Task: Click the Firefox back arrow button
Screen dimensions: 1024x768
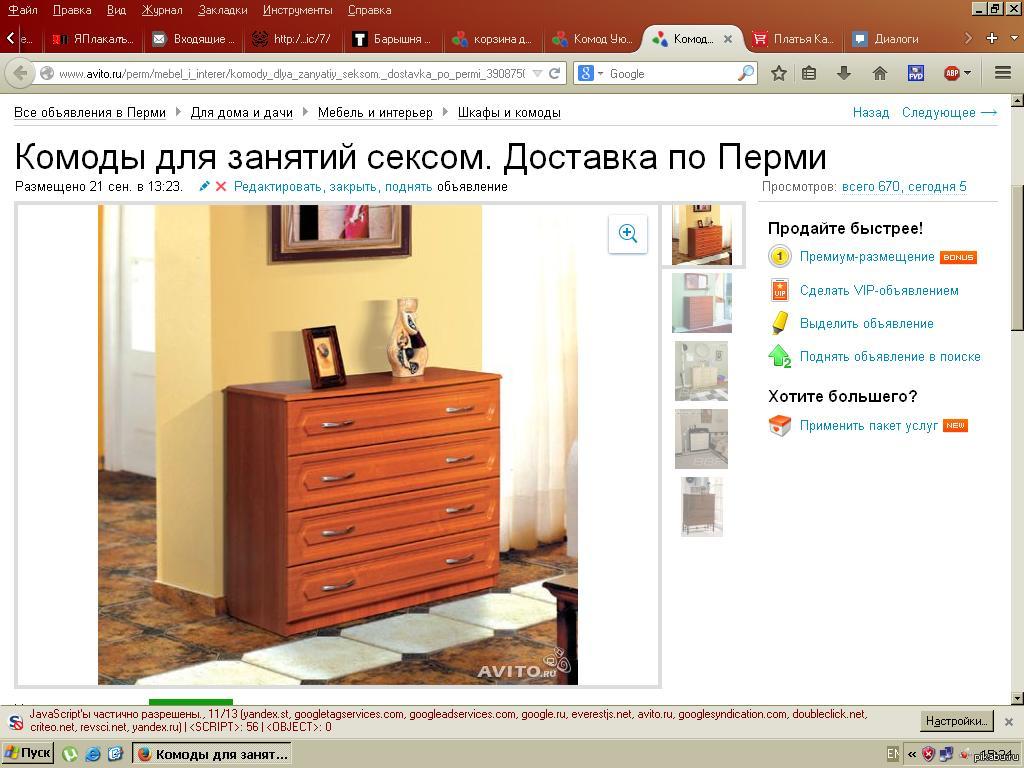Action: coord(19,73)
